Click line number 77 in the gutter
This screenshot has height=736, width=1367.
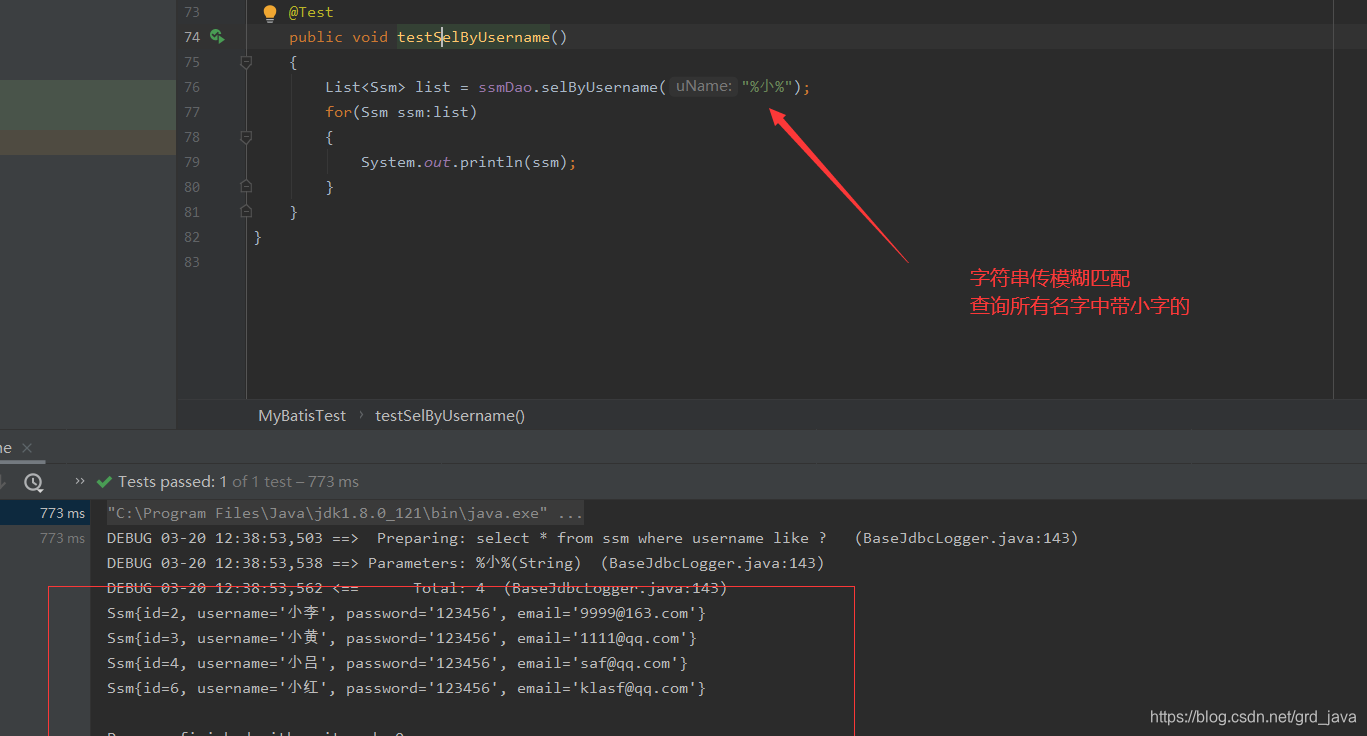click(191, 112)
